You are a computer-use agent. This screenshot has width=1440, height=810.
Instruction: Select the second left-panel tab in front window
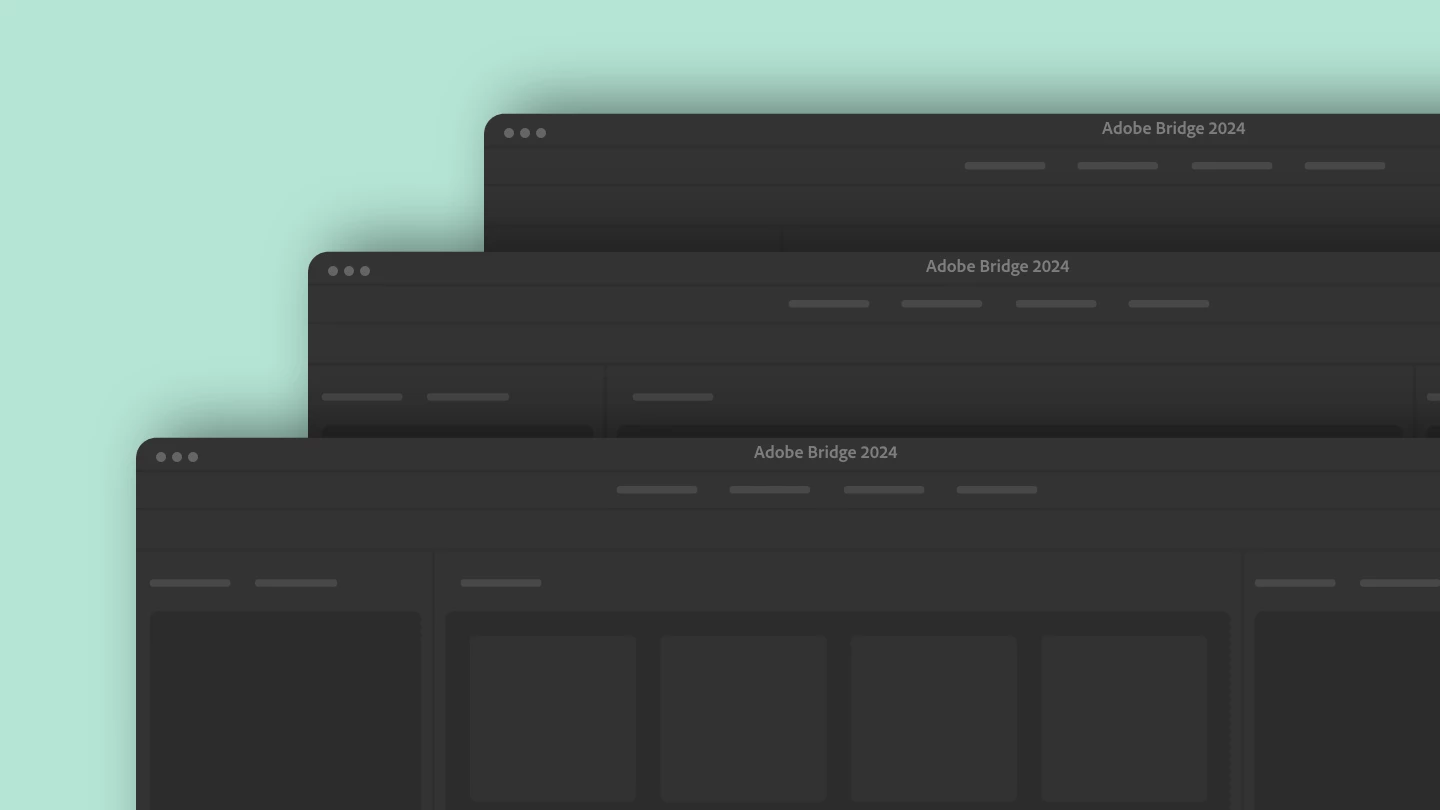(296, 583)
